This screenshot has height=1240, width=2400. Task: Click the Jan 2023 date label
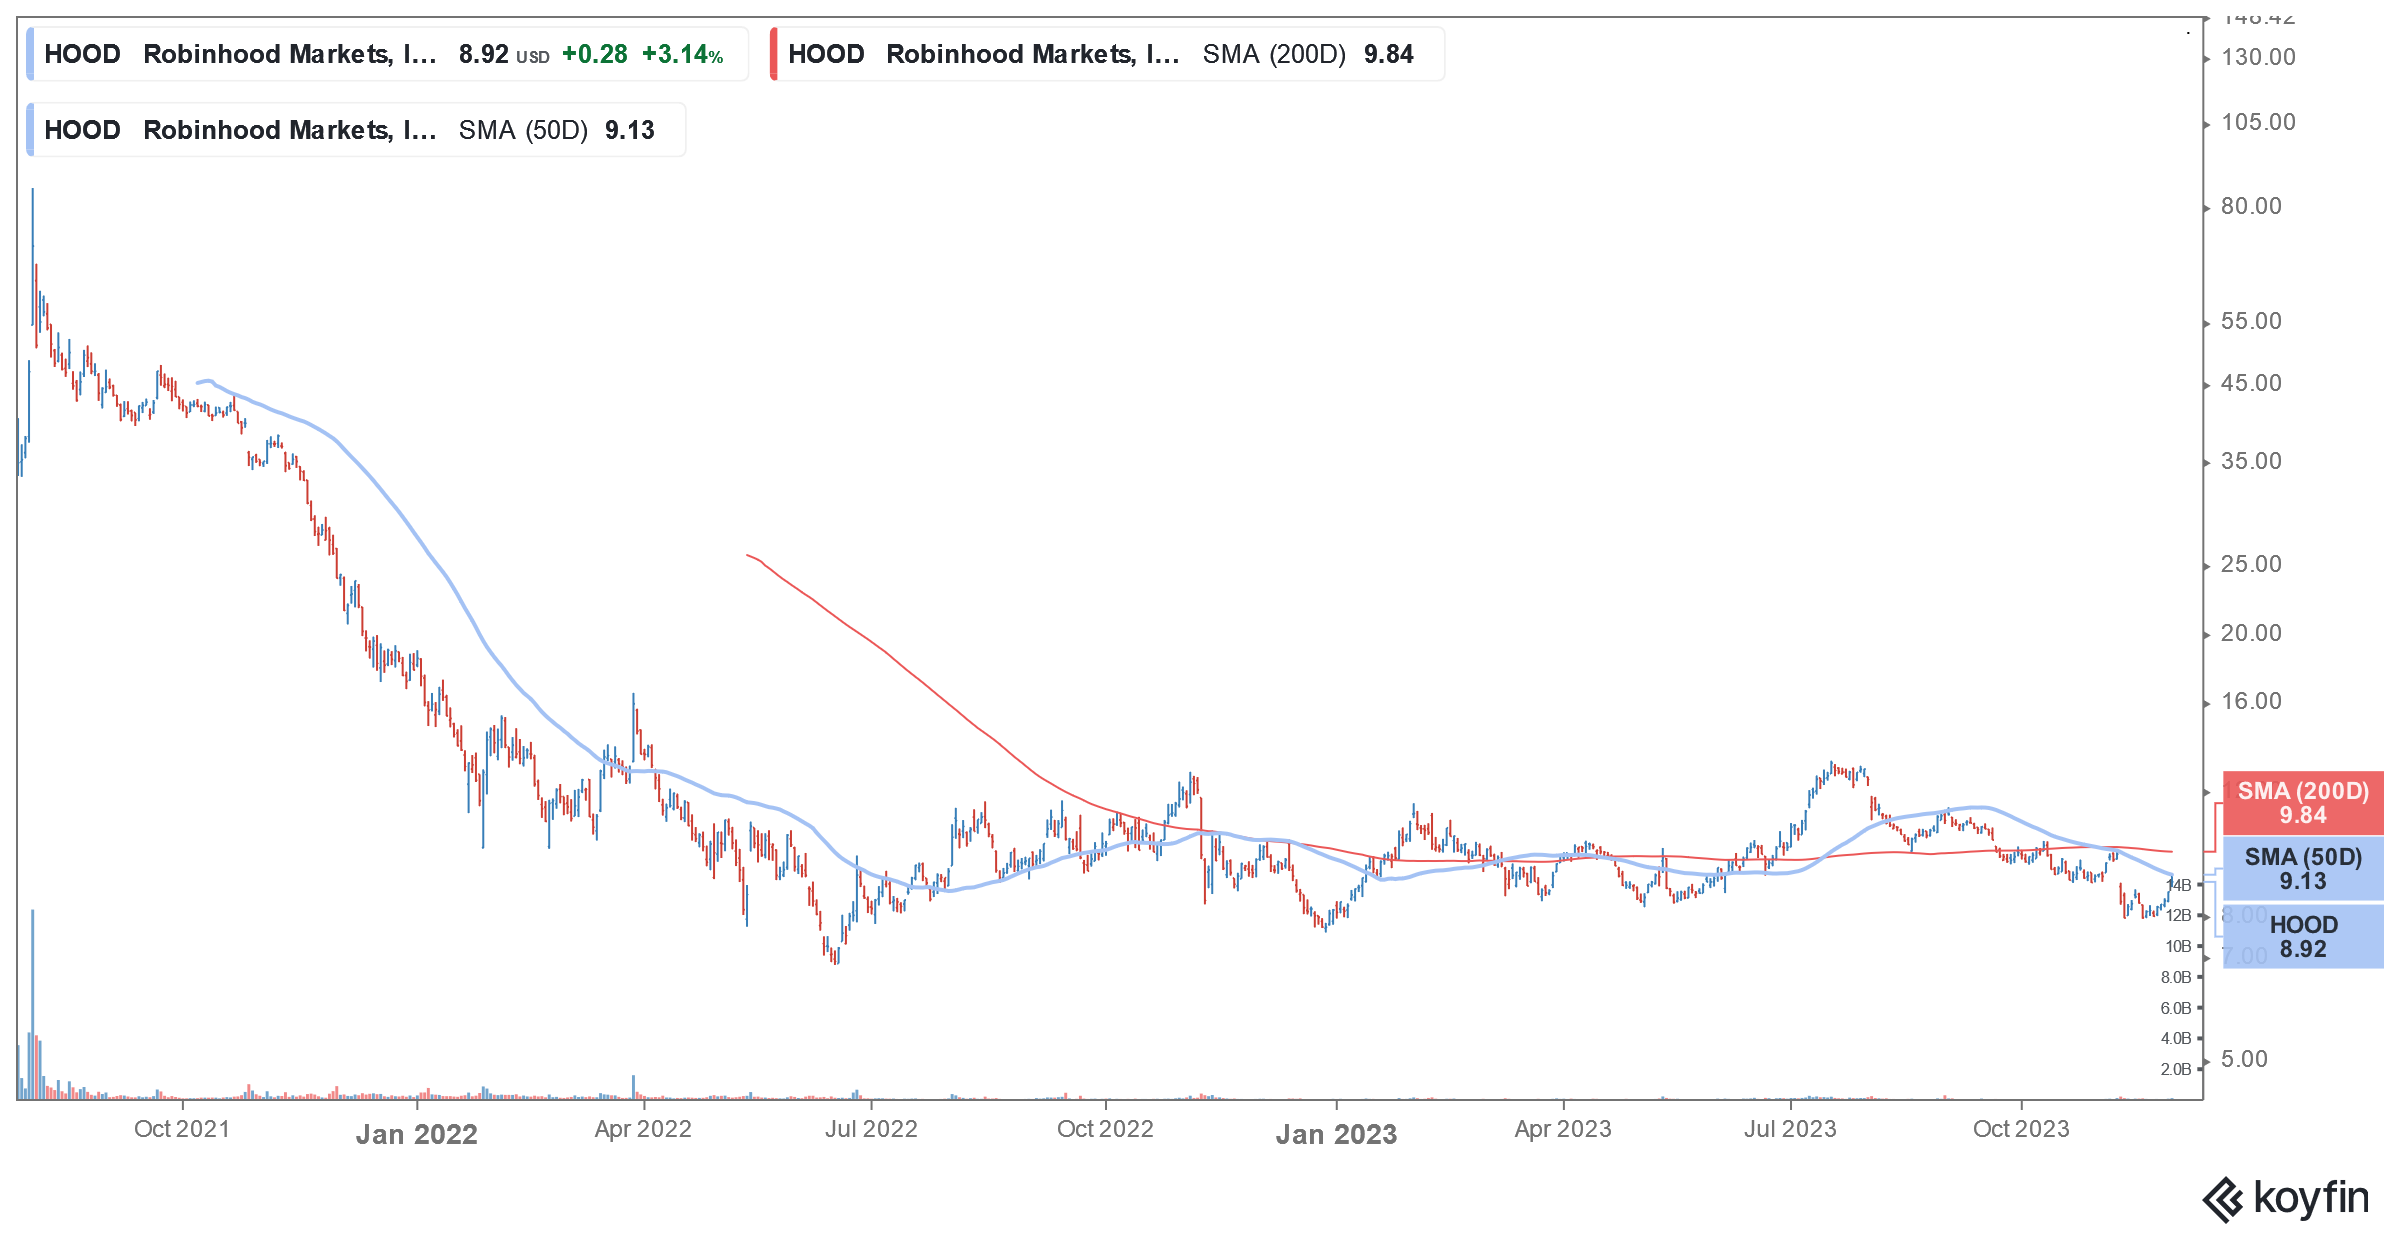tap(1336, 1134)
